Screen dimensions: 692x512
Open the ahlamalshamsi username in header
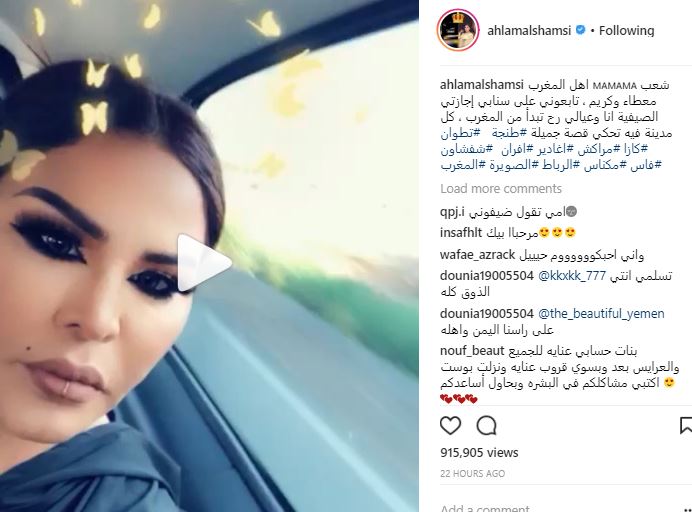(529, 30)
